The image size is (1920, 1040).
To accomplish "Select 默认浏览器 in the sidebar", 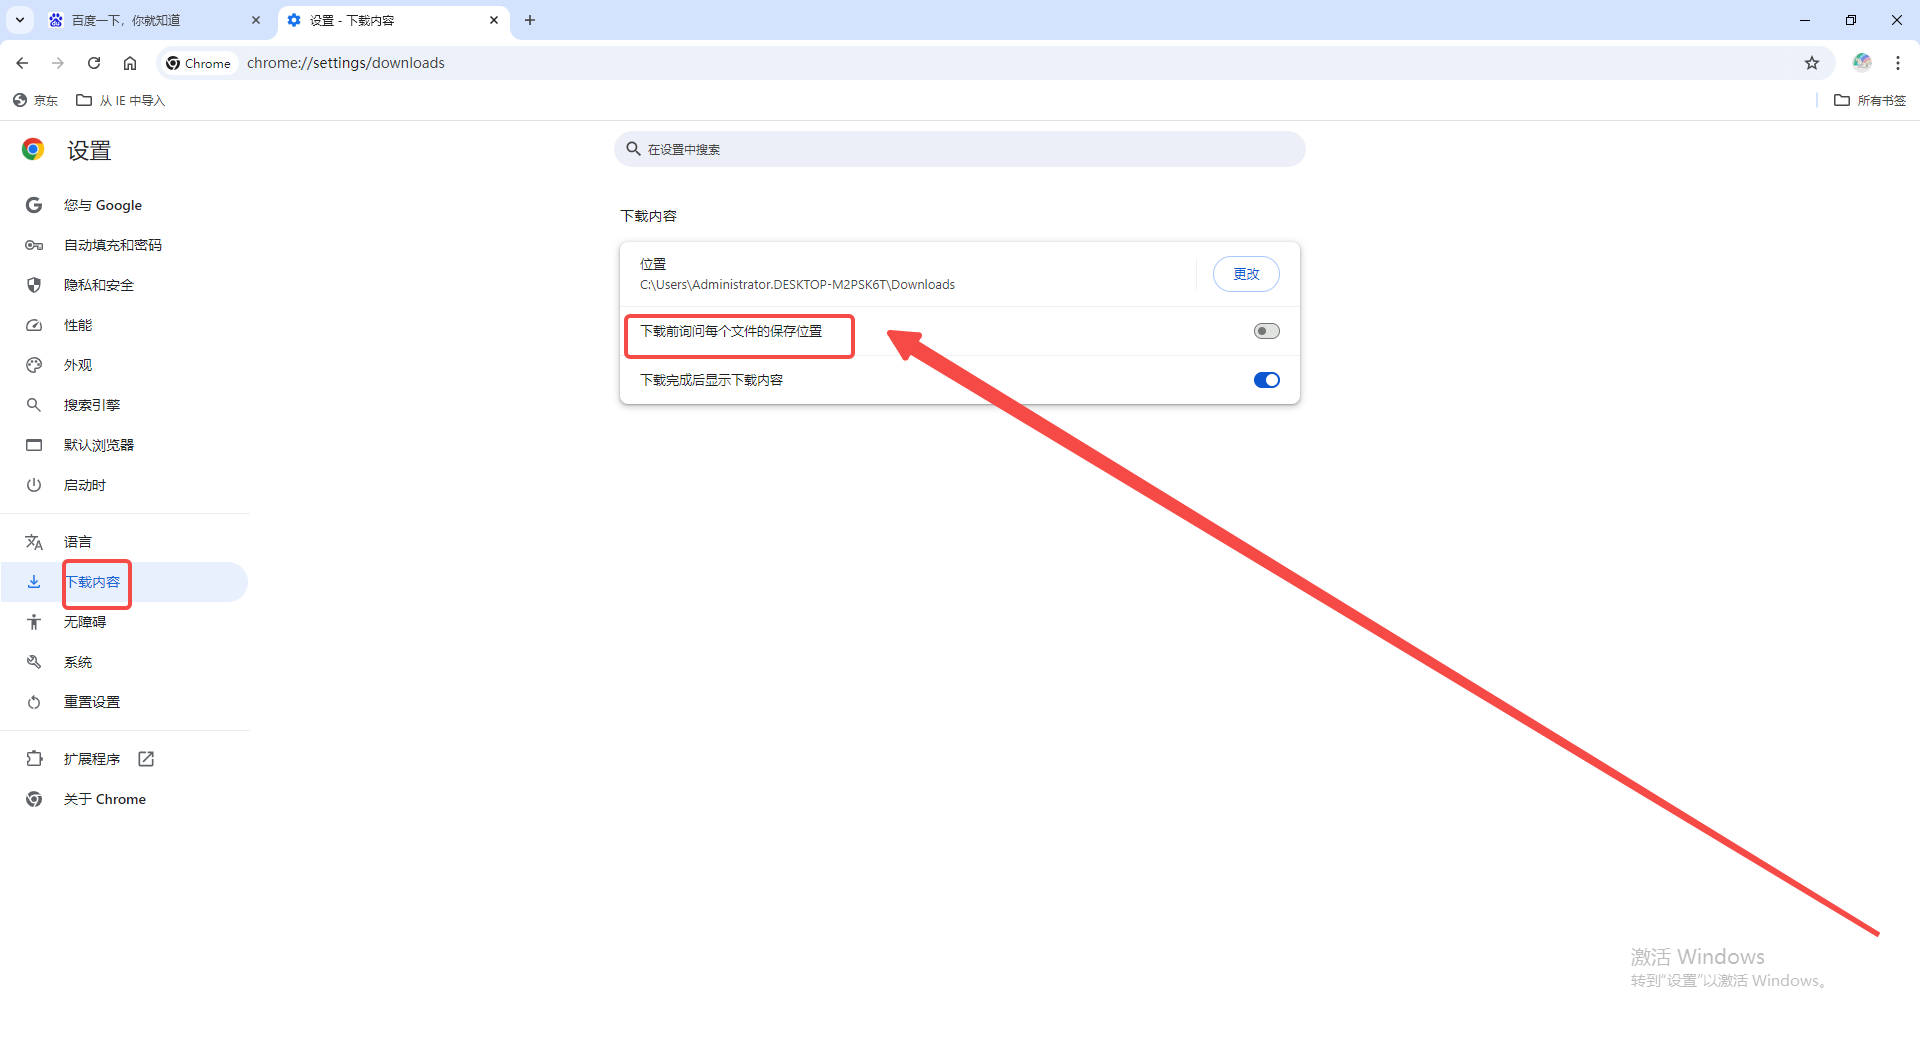I will [x=99, y=445].
